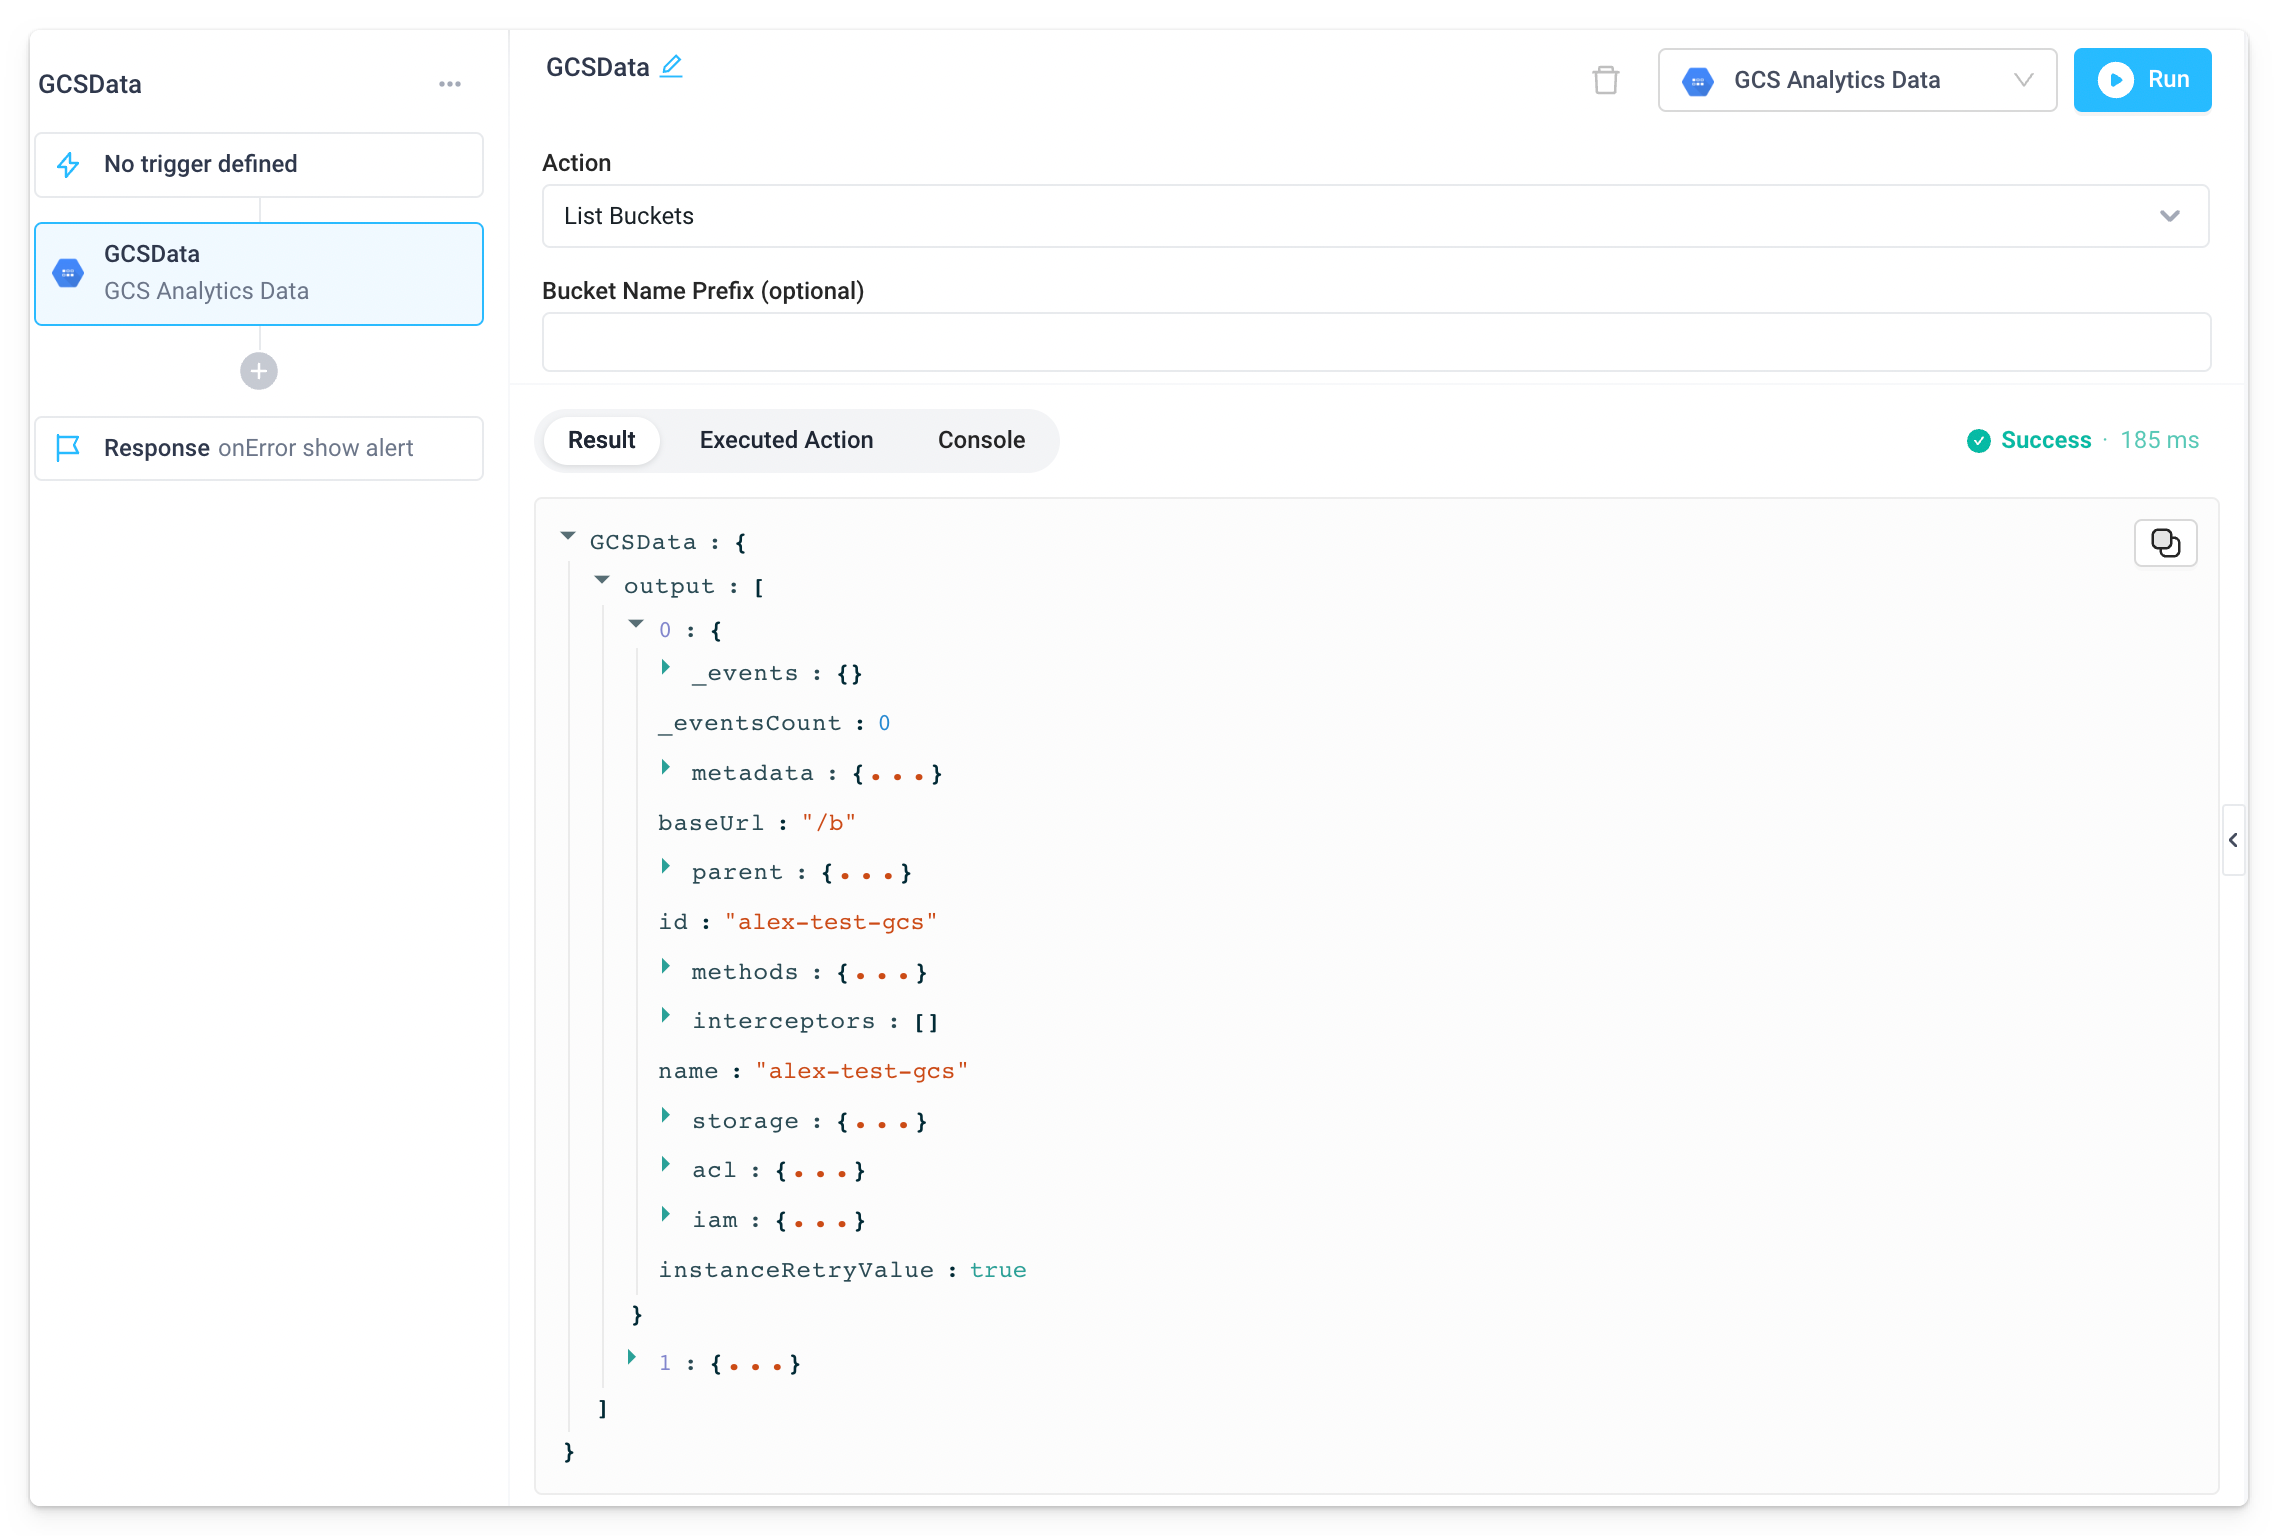The image size is (2278, 1536).
Task: Switch to the Executed Action tab
Action: [786, 440]
